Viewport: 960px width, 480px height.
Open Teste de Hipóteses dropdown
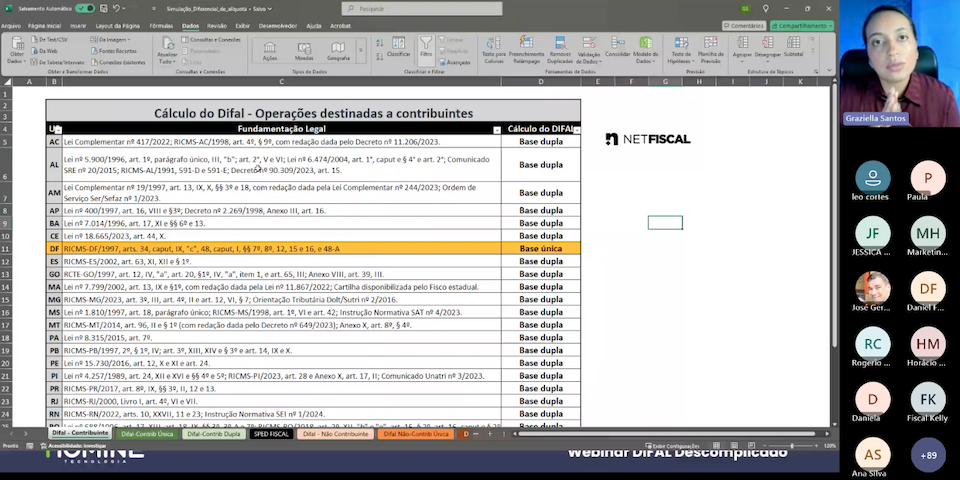pyautogui.click(x=681, y=50)
